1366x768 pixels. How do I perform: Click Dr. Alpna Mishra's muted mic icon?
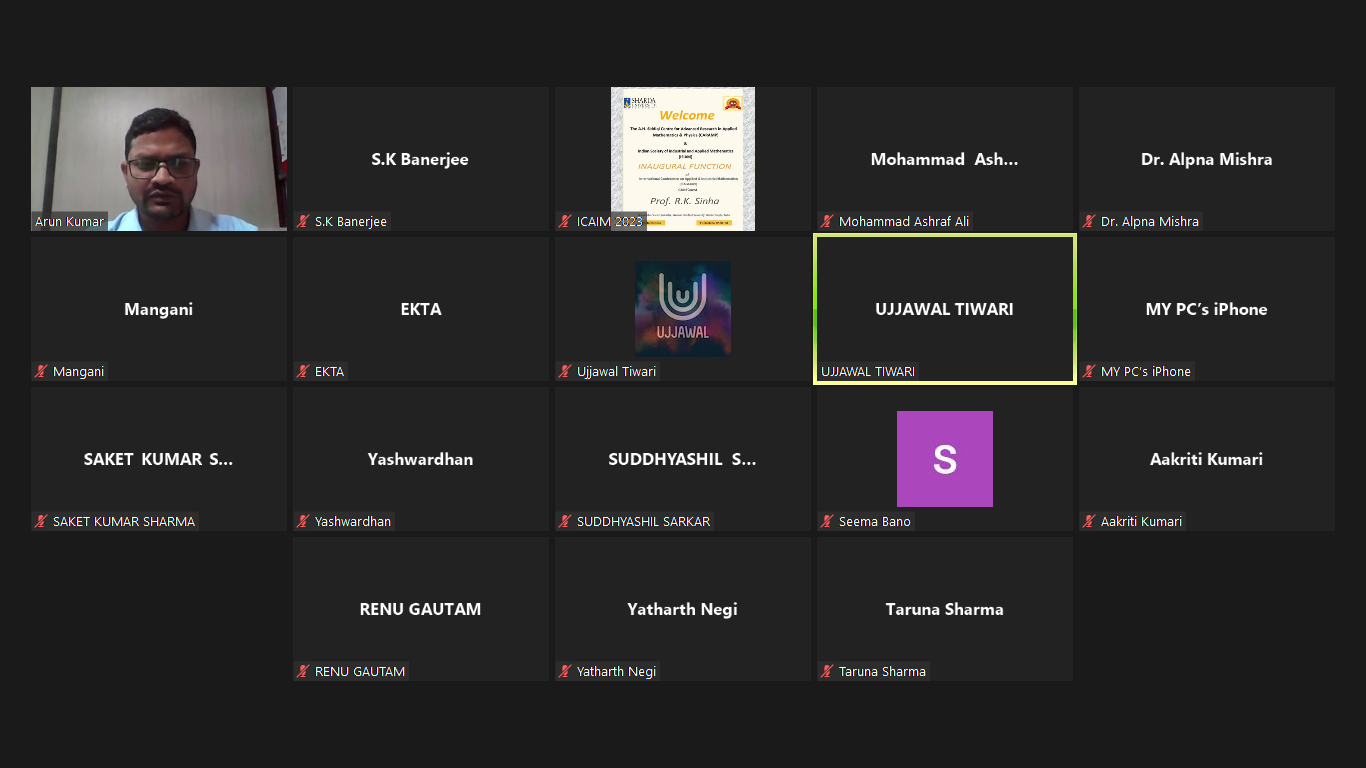click(x=1089, y=221)
